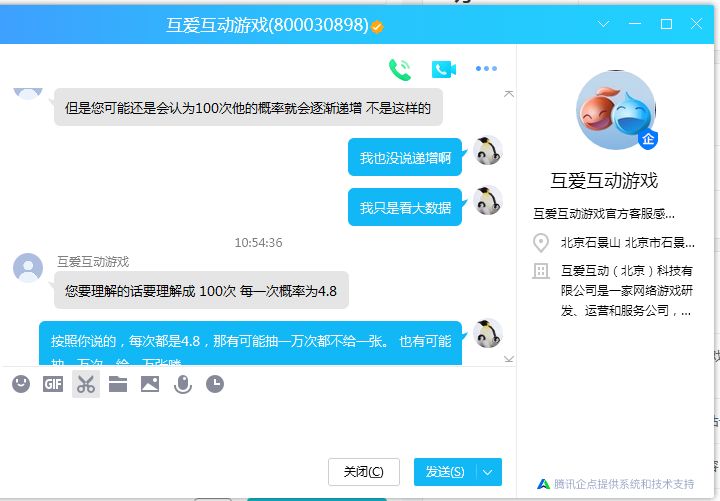Minimize the chat window

point(635,24)
